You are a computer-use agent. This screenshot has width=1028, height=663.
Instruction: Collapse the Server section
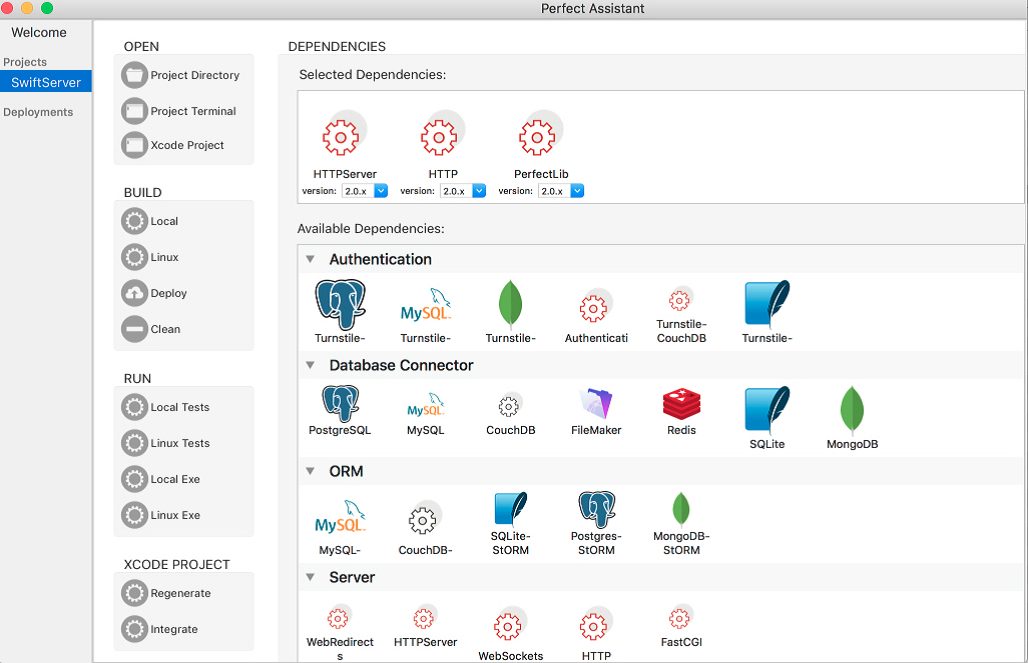[x=310, y=577]
